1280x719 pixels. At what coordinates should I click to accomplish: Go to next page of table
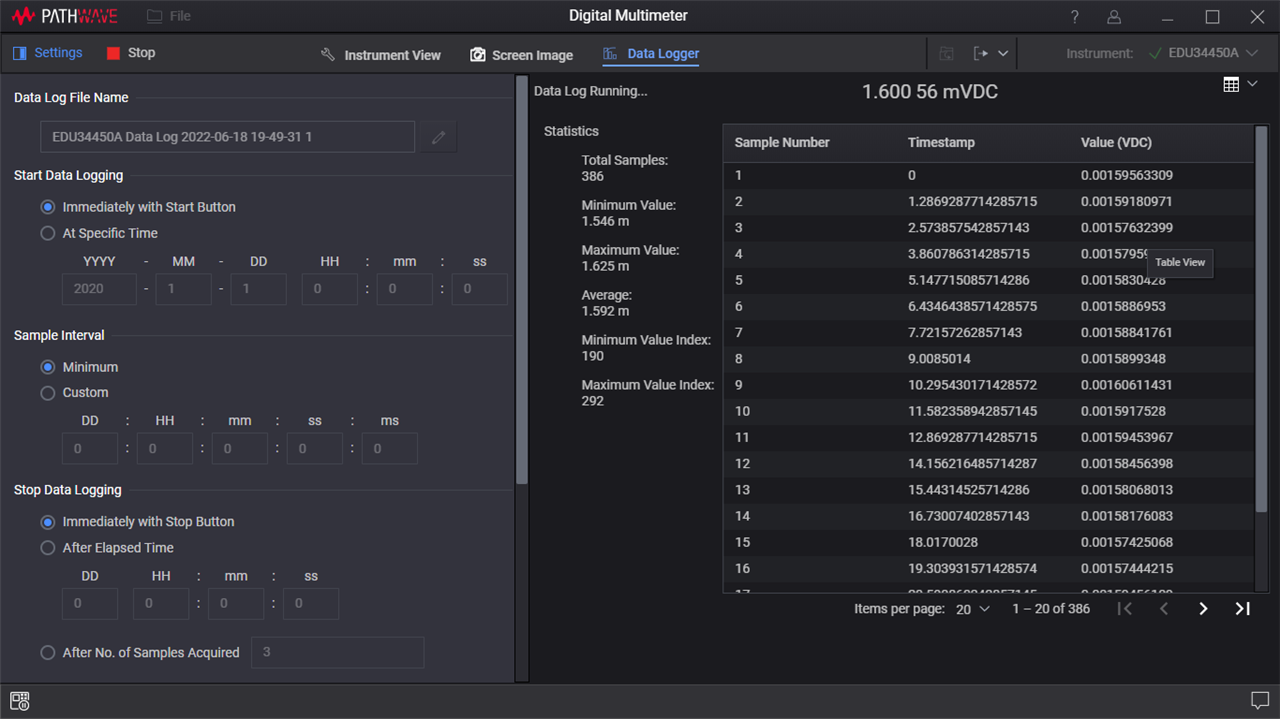tap(1203, 609)
